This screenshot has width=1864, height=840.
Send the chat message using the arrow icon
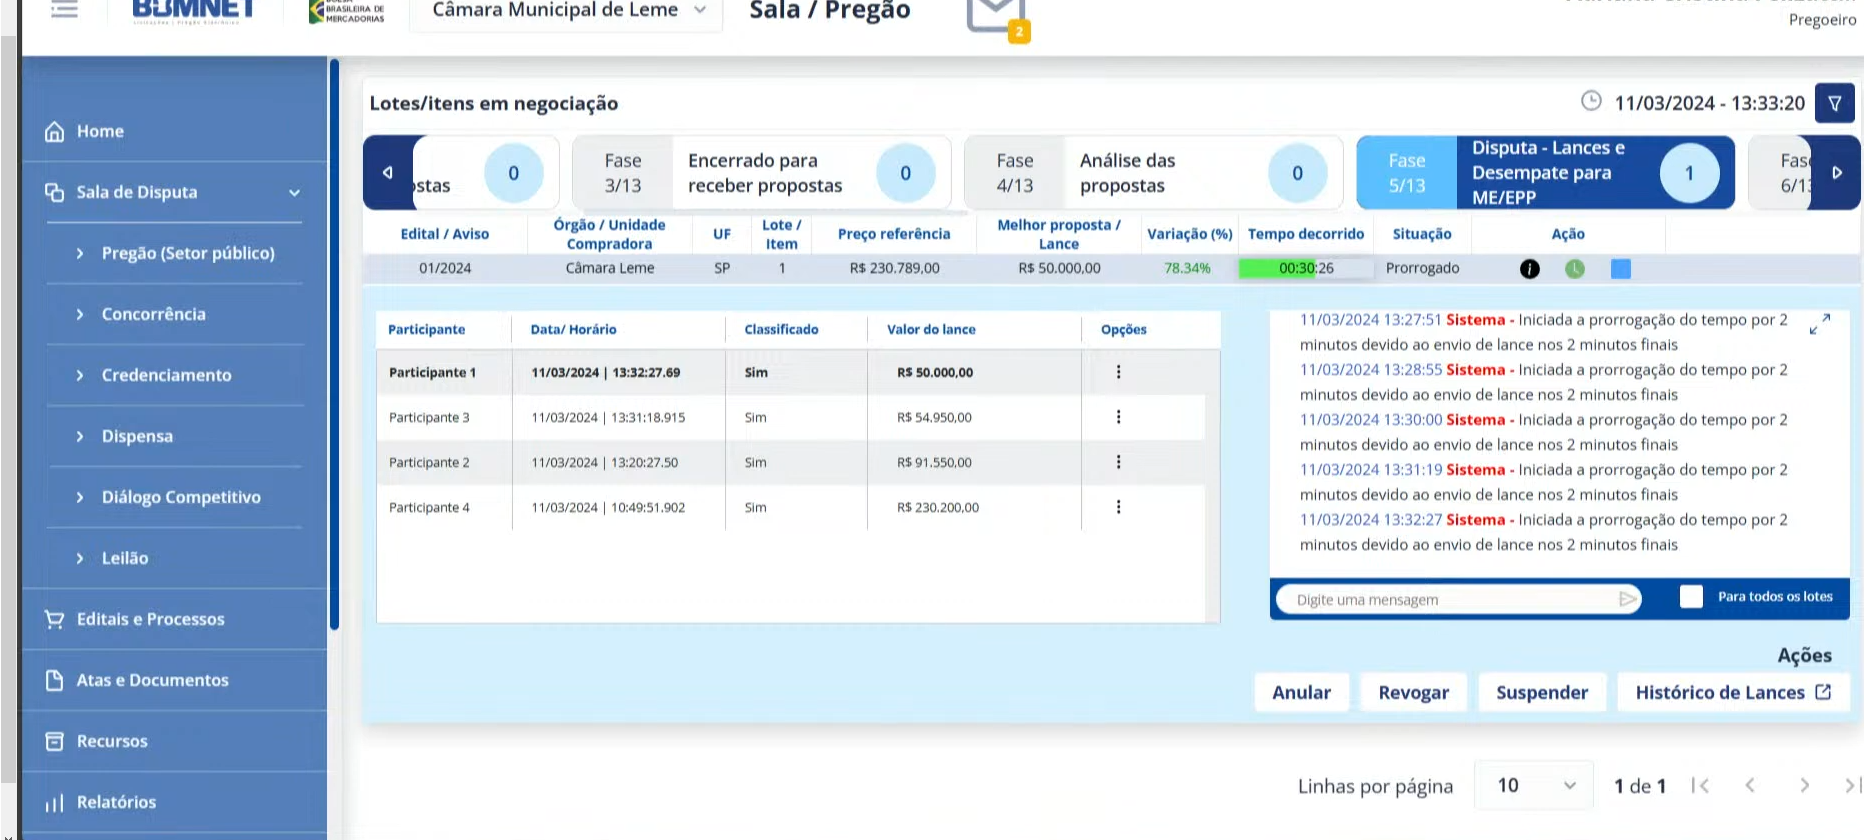click(1628, 599)
